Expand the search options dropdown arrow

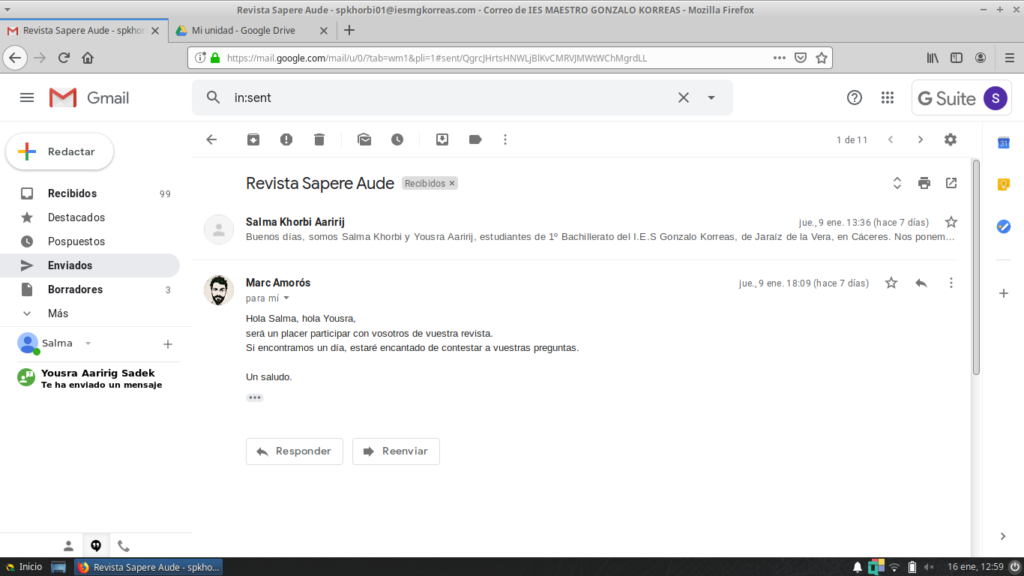click(x=712, y=98)
